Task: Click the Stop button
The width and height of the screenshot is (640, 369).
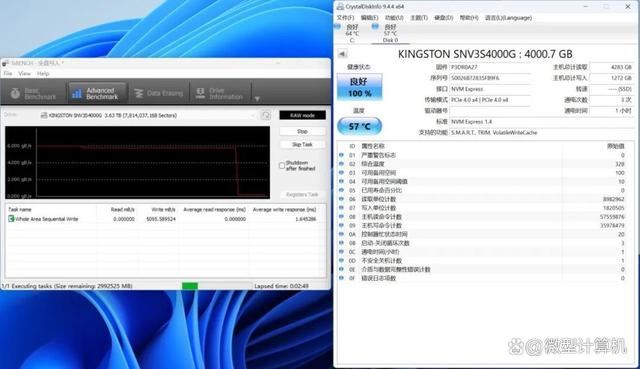Action: click(x=302, y=131)
